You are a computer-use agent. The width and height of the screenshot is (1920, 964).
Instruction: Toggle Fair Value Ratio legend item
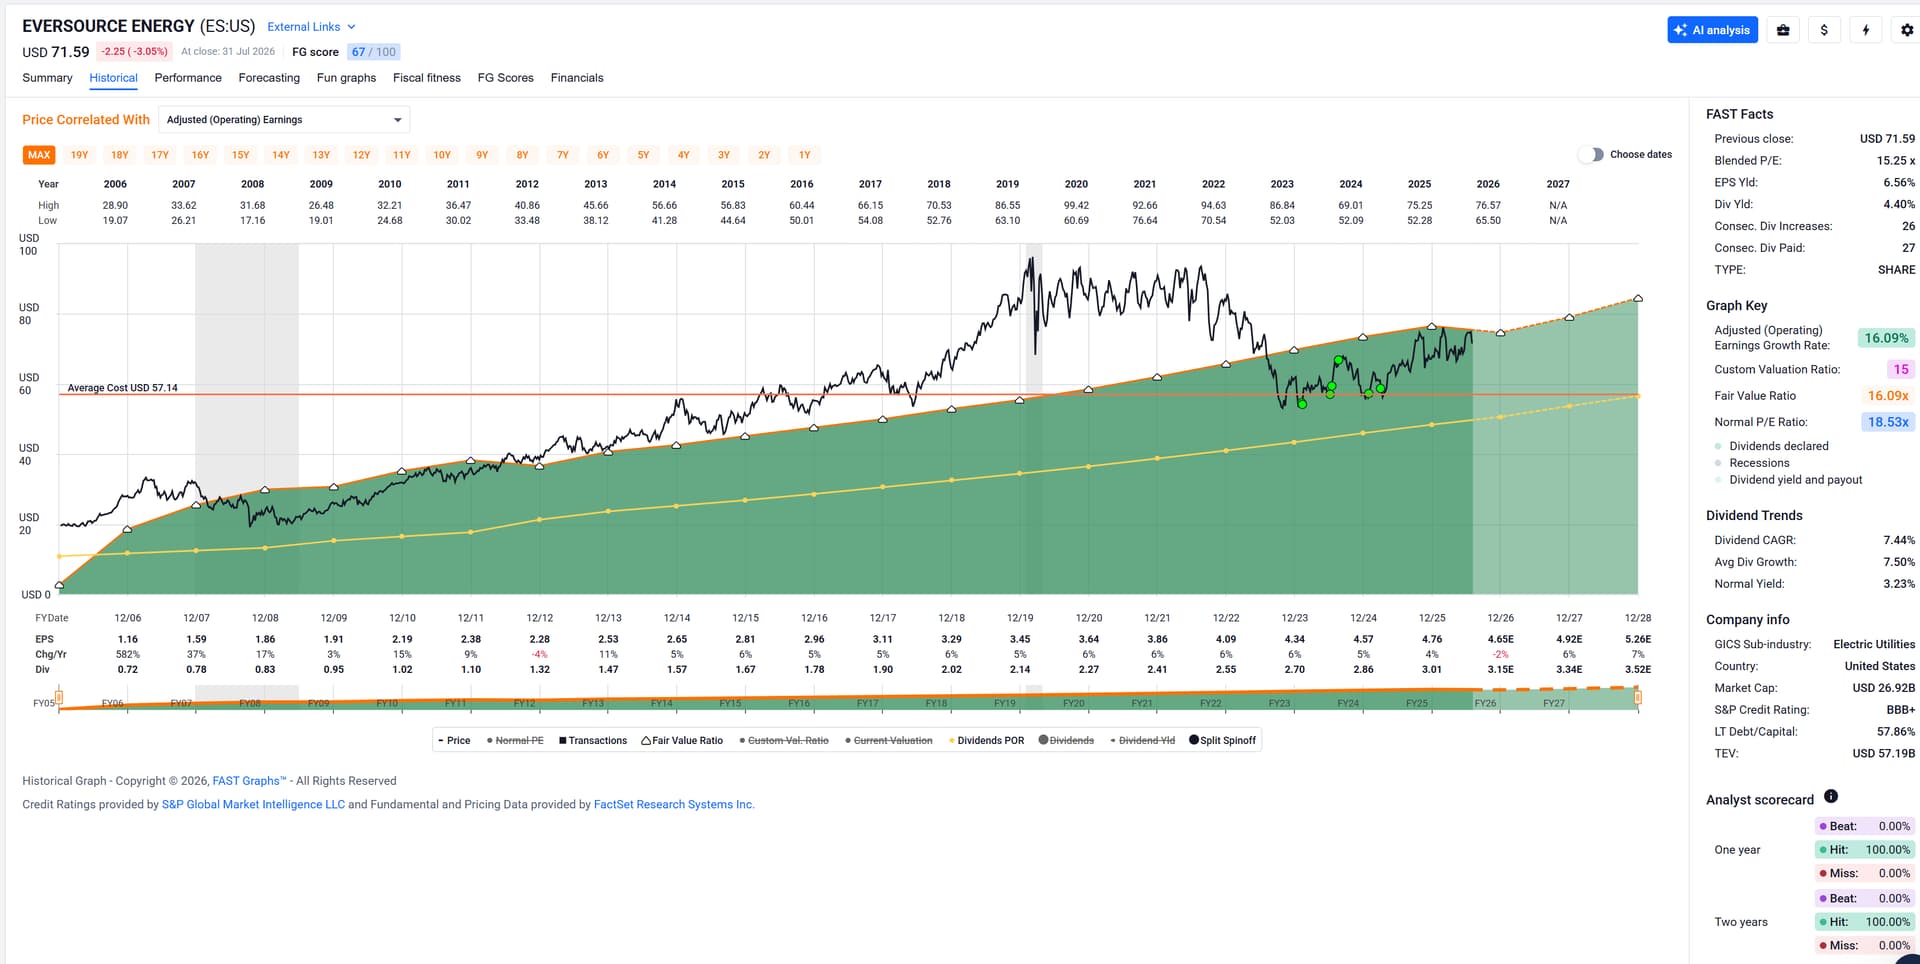(682, 741)
